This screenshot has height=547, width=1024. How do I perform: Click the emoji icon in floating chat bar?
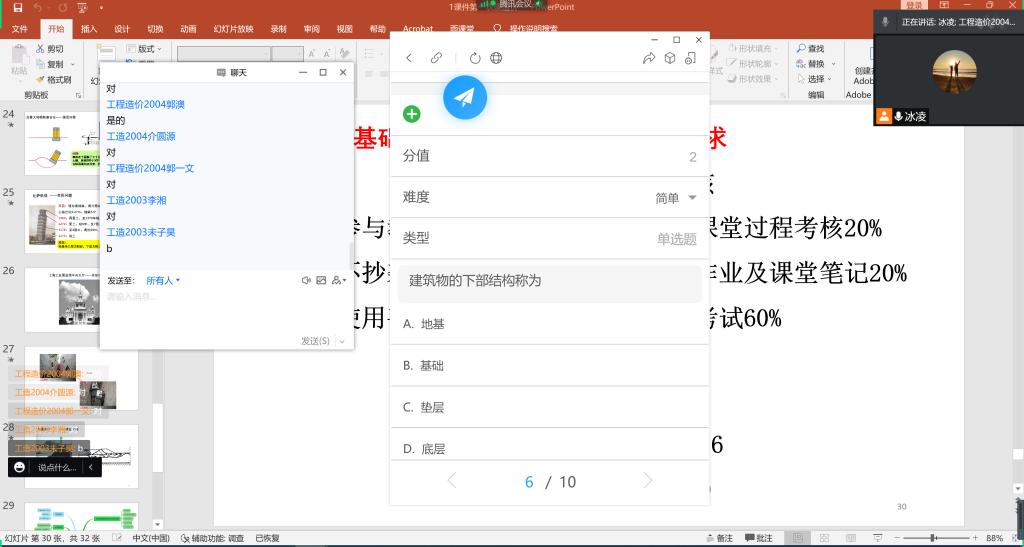(x=20, y=467)
